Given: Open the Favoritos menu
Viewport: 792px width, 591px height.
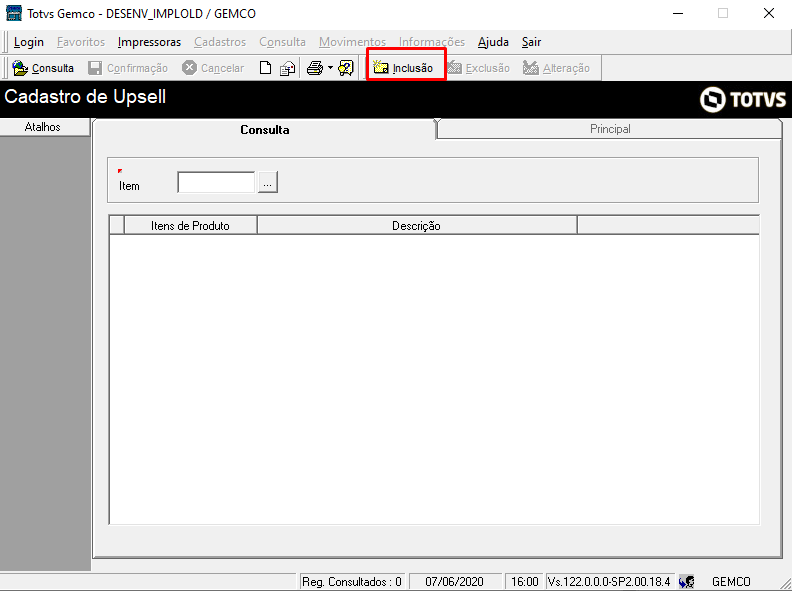Looking at the screenshot, I should (81, 42).
